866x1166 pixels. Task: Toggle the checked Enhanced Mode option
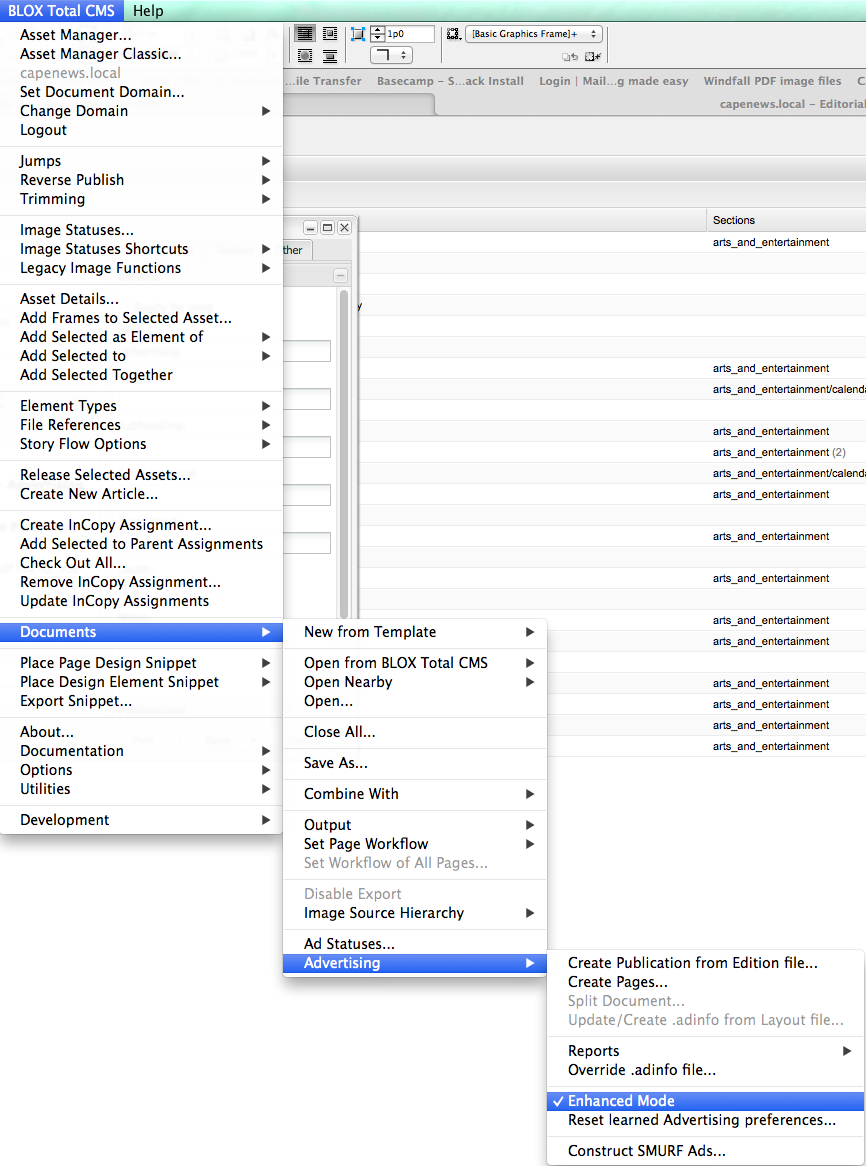point(705,1101)
